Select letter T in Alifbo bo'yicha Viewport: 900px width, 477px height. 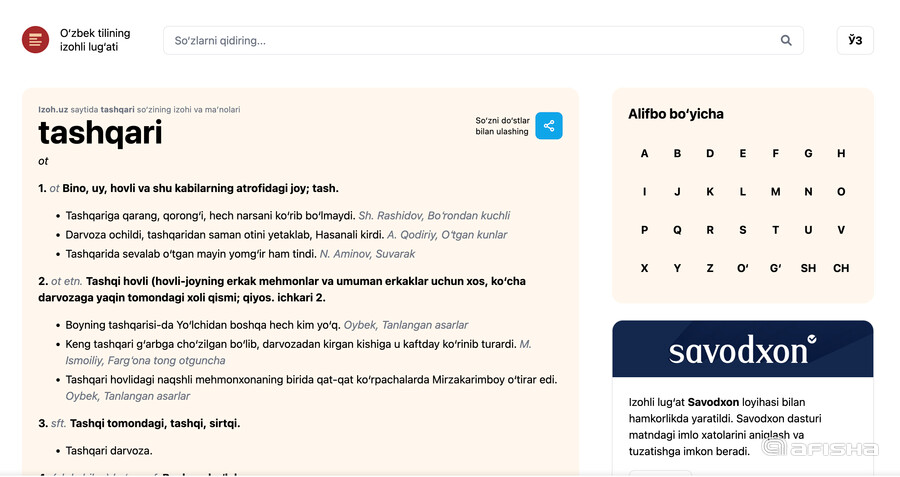[775, 230]
